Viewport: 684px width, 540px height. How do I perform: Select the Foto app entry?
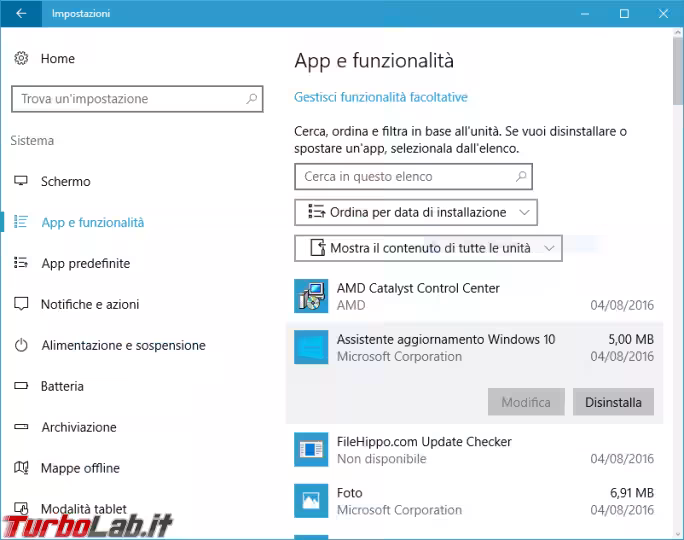coord(474,500)
